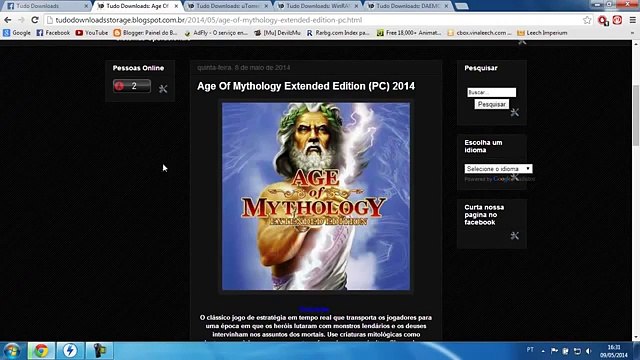
Task: Open the Leech Imperium bookmark
Action: (542, 33)
